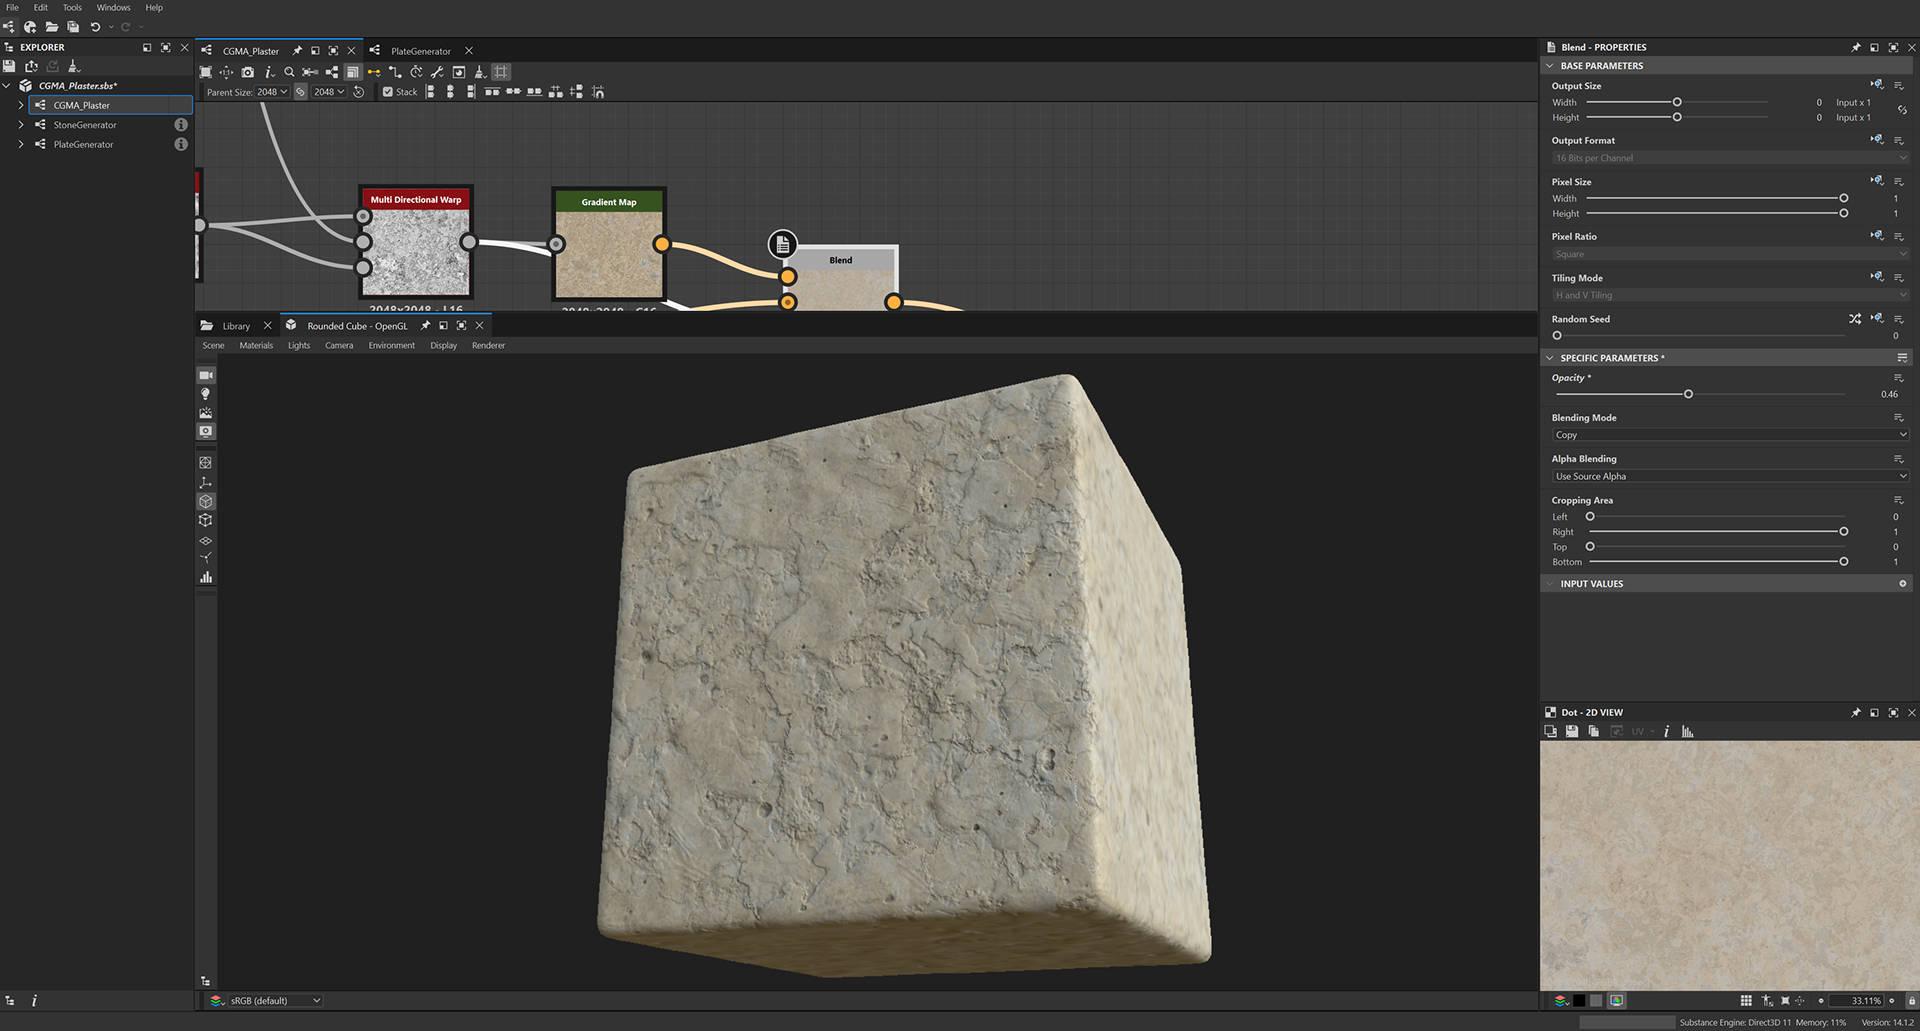Click the camera screenshot icon in graph toolbar
Image resolution: width=1920 pixels, height=1031 pixels.
tap(248, 72)
